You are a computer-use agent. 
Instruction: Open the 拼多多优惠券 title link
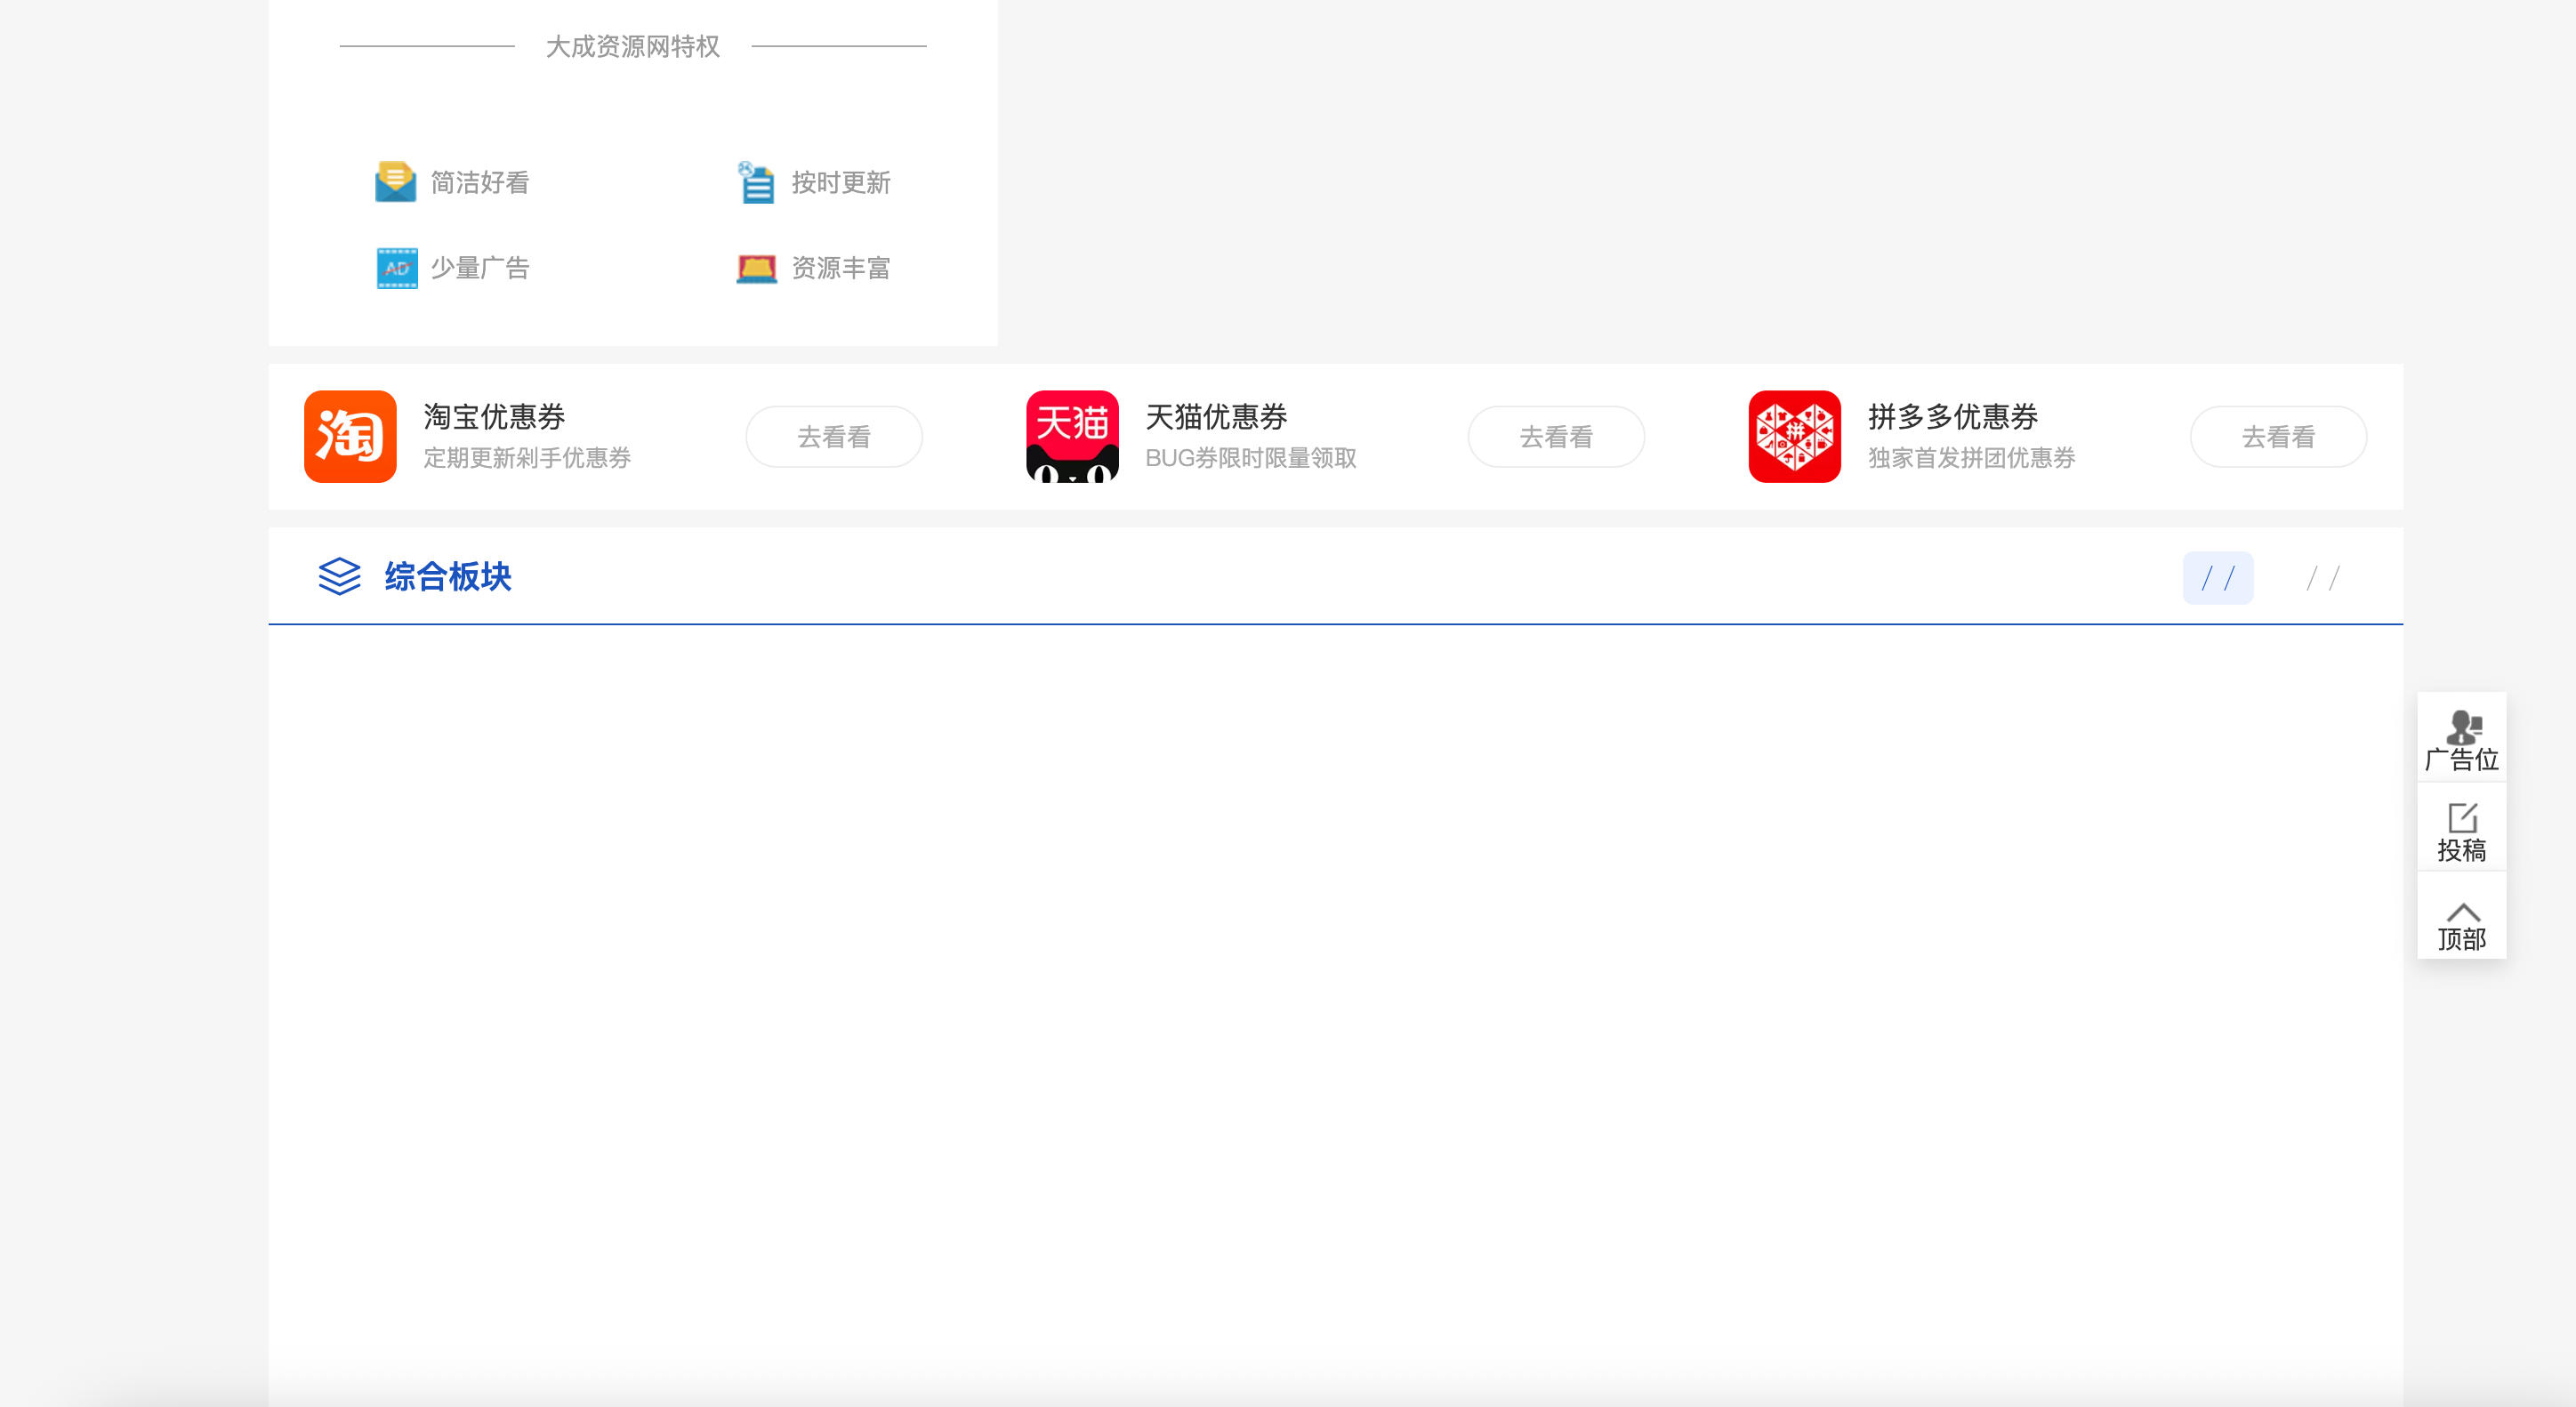coord(1953,416)
